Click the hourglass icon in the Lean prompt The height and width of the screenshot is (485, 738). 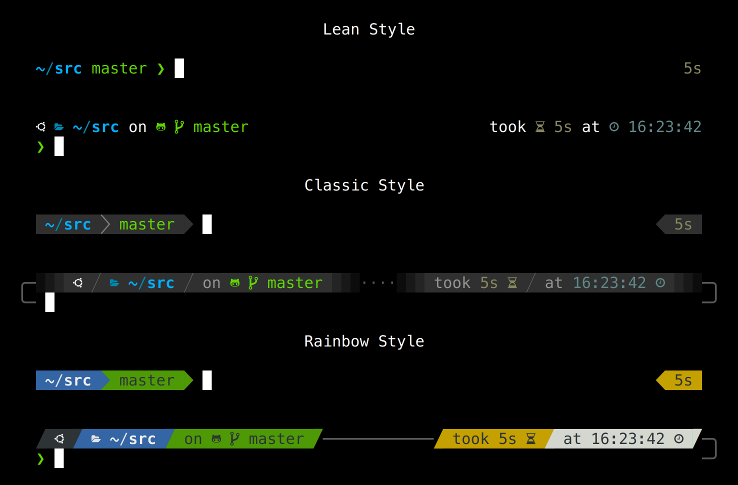tap(540, 127)
